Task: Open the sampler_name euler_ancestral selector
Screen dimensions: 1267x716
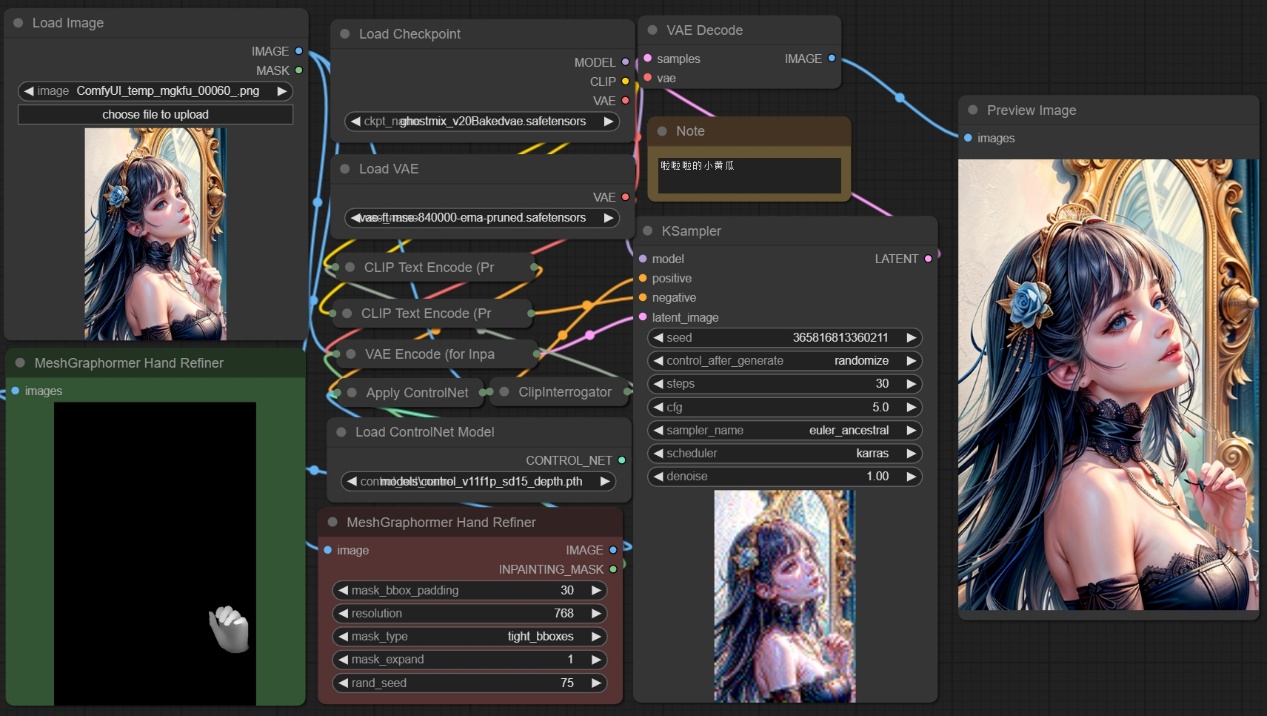Action: click(784, 431)
